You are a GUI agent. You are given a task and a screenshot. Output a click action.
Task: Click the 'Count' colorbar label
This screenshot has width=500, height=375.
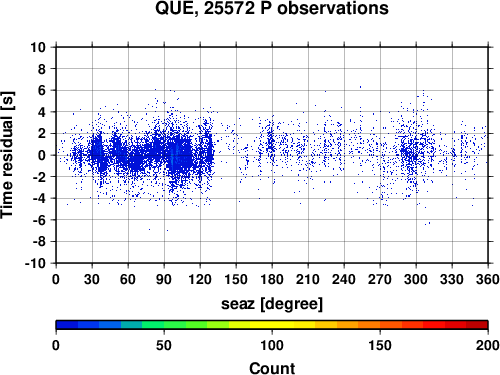(272, 368)
